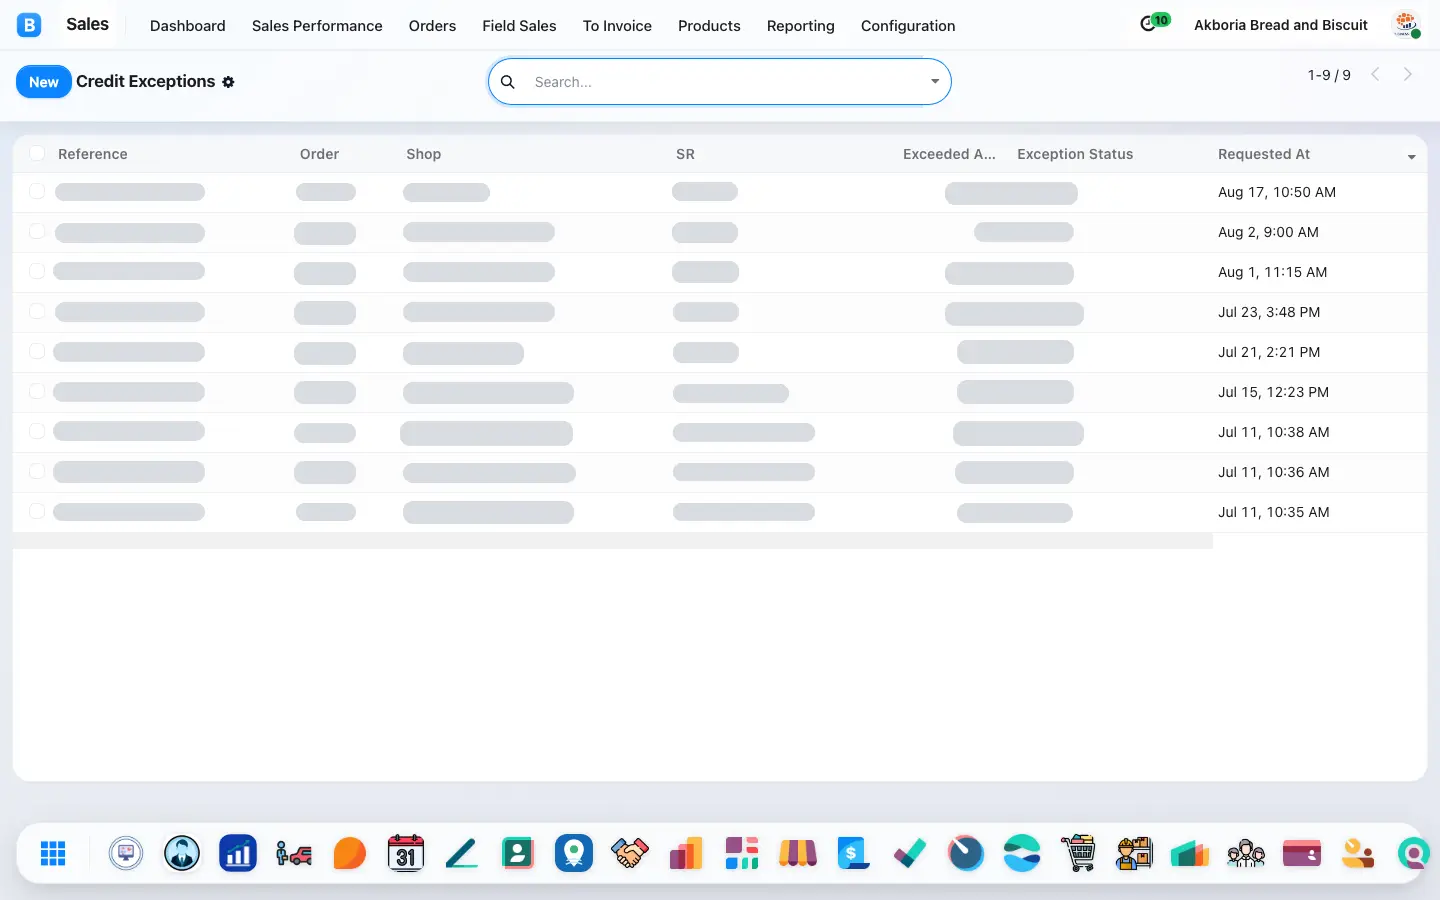This screenshot has height=900, width=1440.
Task: Toggle the select-all checkbox in header row
Action: [x=37, y=153]
